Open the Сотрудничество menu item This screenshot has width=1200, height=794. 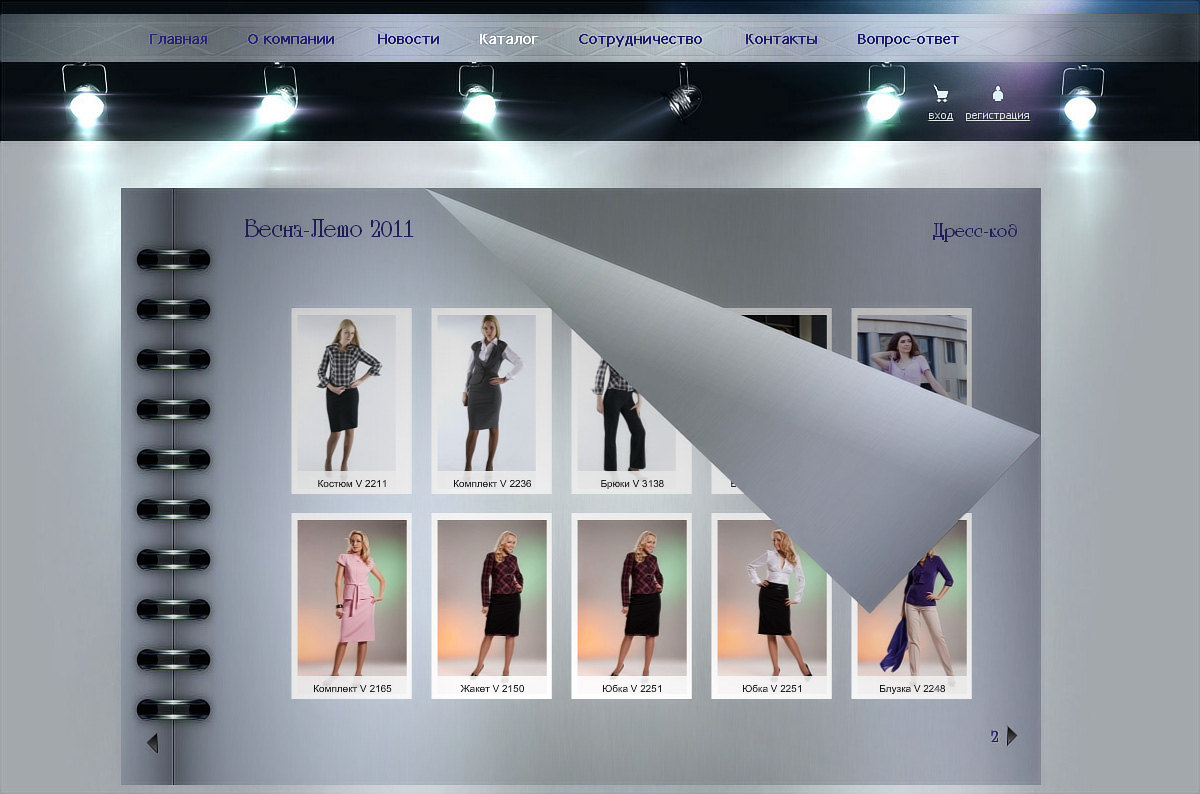640,39
